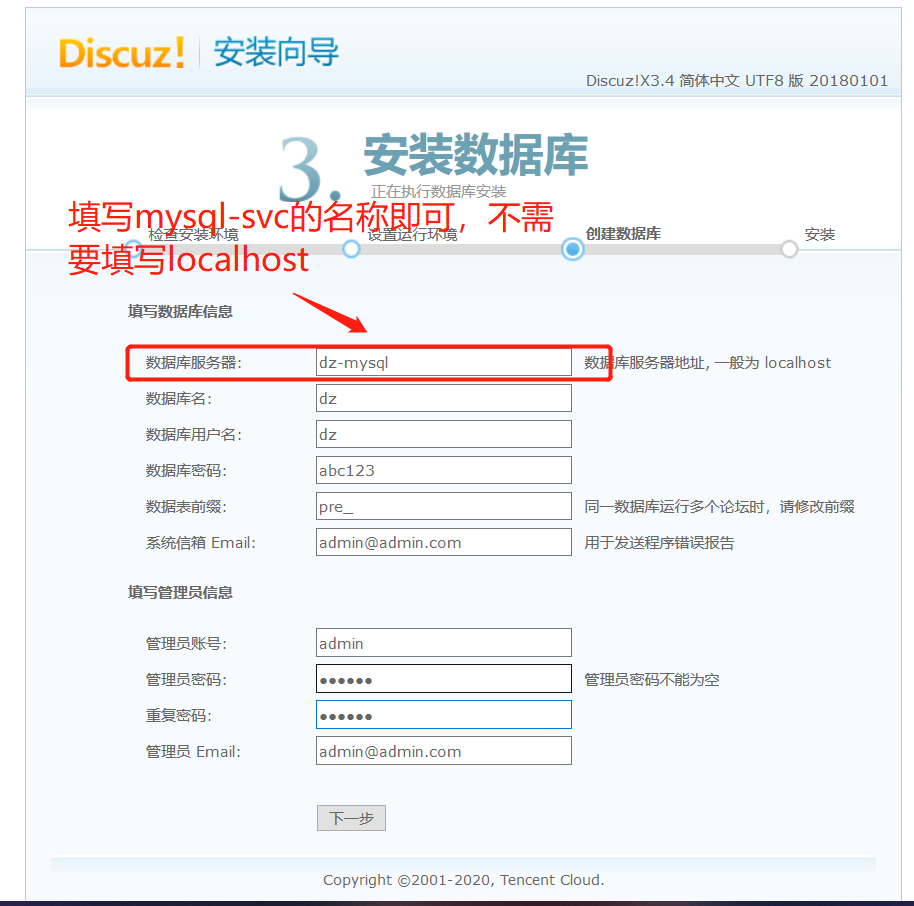Click the hint 请修改前缀 beside table prefix
The height and width of the screenshot is (906, 914).
pos(817,507)
